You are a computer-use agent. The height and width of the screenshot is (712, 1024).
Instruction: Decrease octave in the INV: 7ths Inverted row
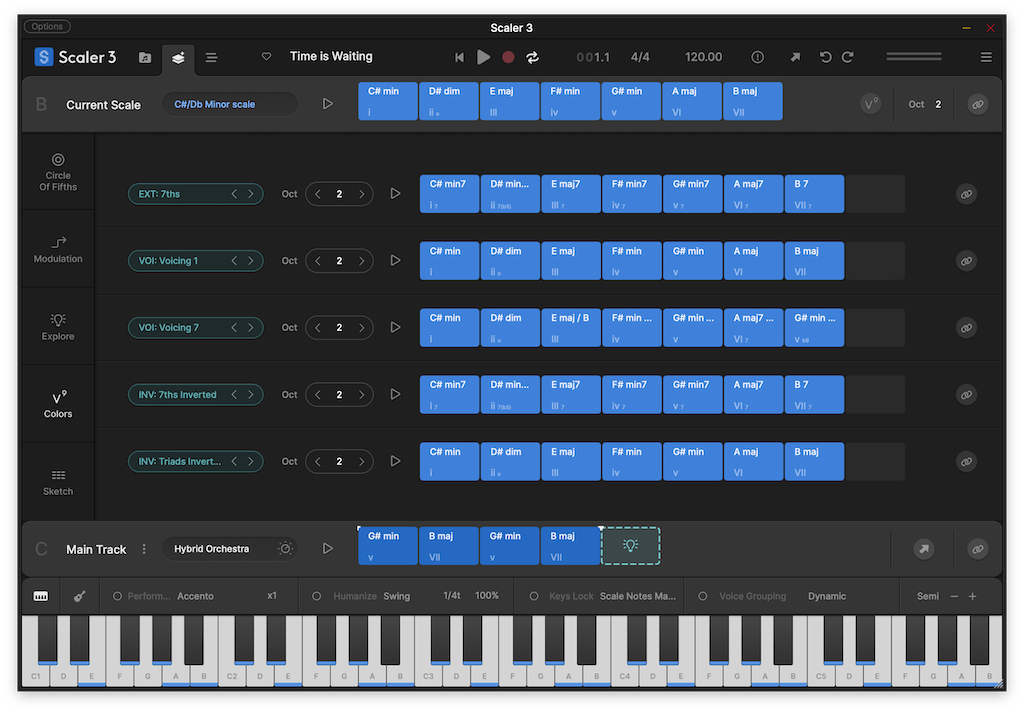point(318,395)
